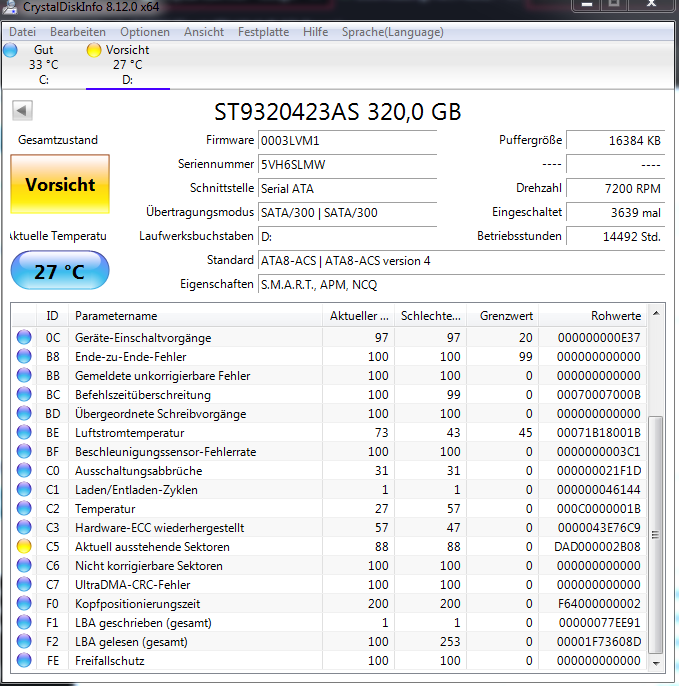Viewport: 679px width, 686px height.
Task: Select raw value DAD000002B08
Action: point(597,546)
